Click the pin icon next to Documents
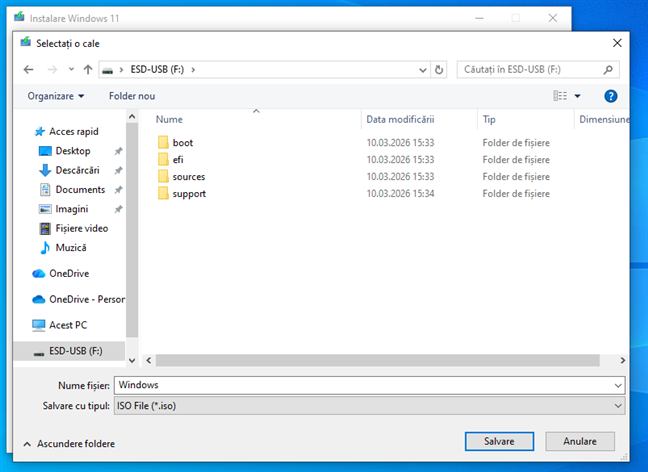This screenshot has width=648, height=472. point(118,190)
